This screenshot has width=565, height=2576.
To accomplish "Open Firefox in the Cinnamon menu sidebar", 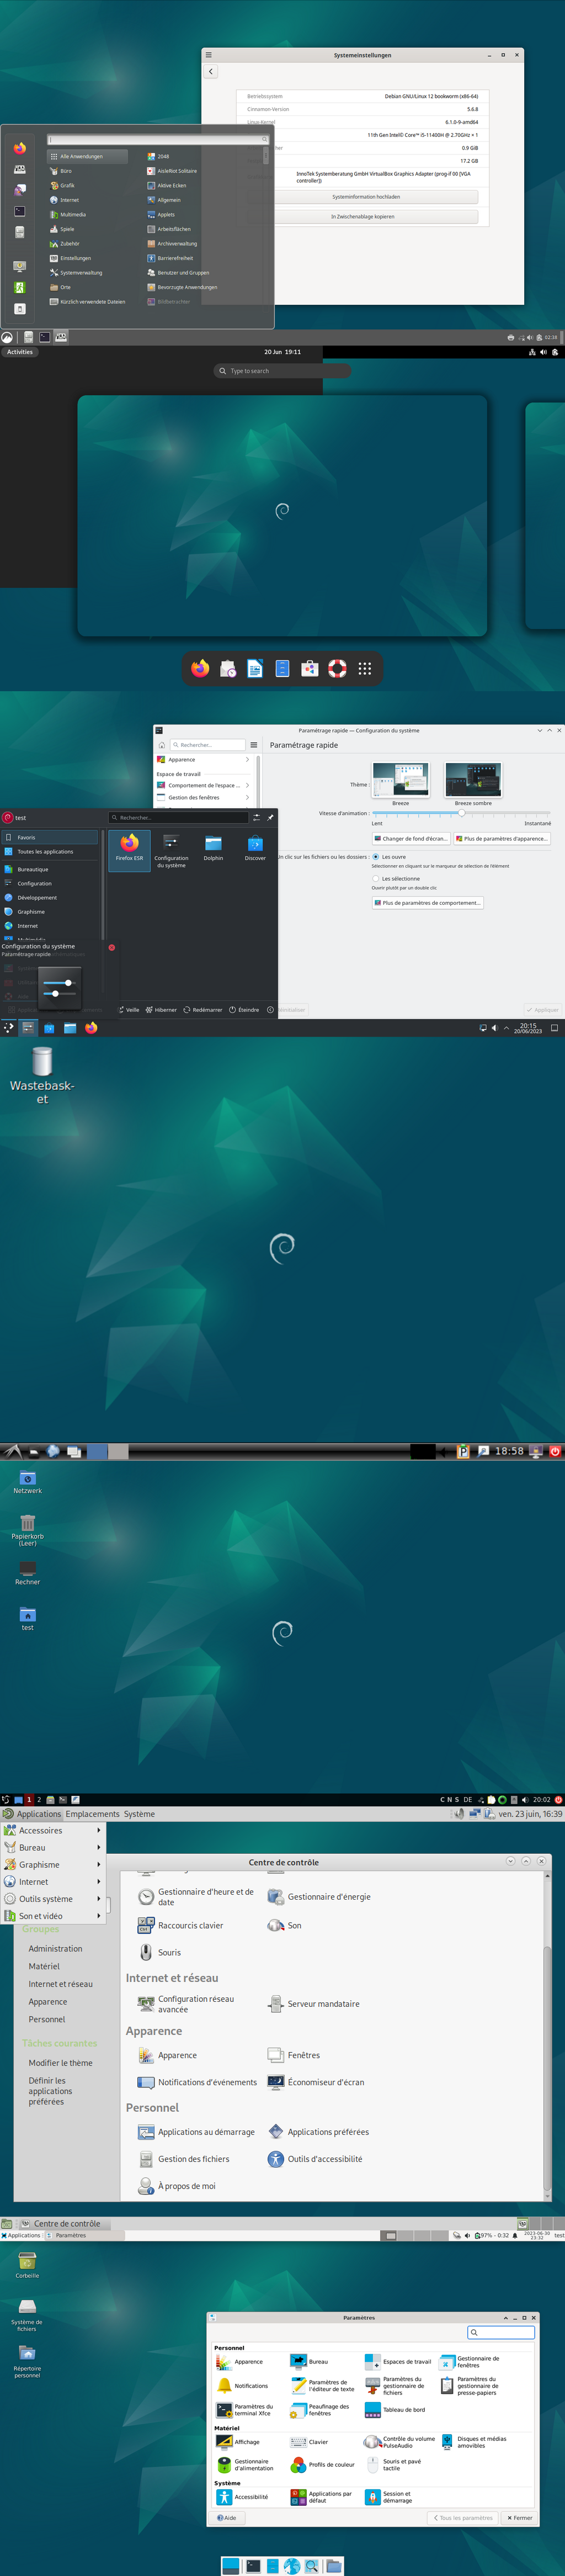I will click(x=19, y=148).
